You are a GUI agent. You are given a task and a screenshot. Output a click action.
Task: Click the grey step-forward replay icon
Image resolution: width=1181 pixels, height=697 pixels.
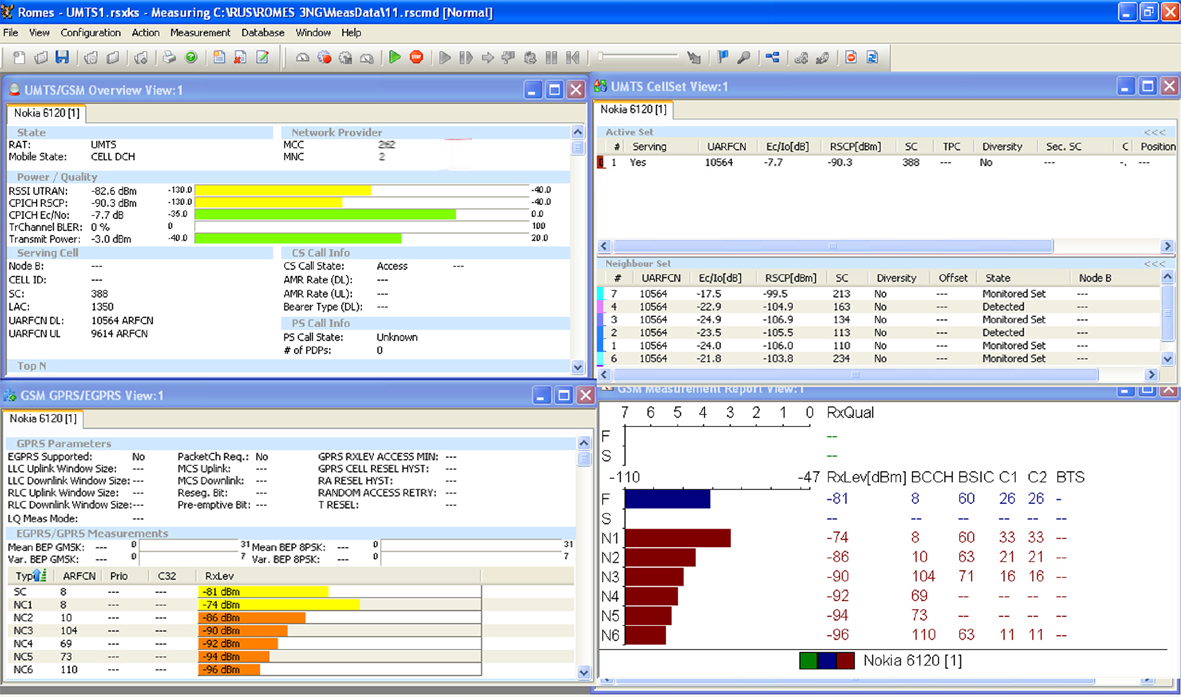465,57
